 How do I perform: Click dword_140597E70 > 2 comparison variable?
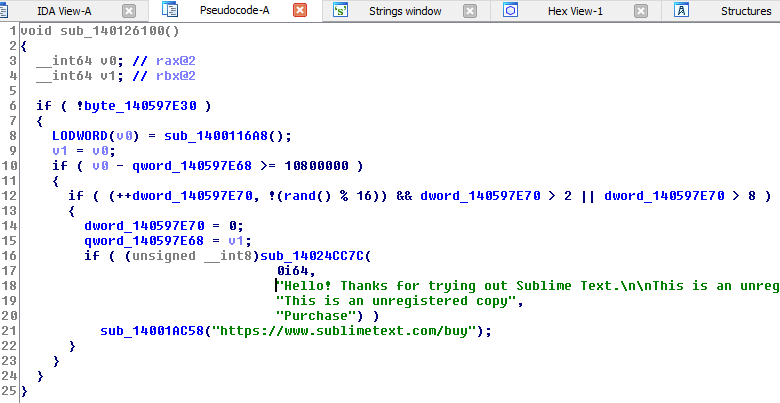click(x=480, y=196)
